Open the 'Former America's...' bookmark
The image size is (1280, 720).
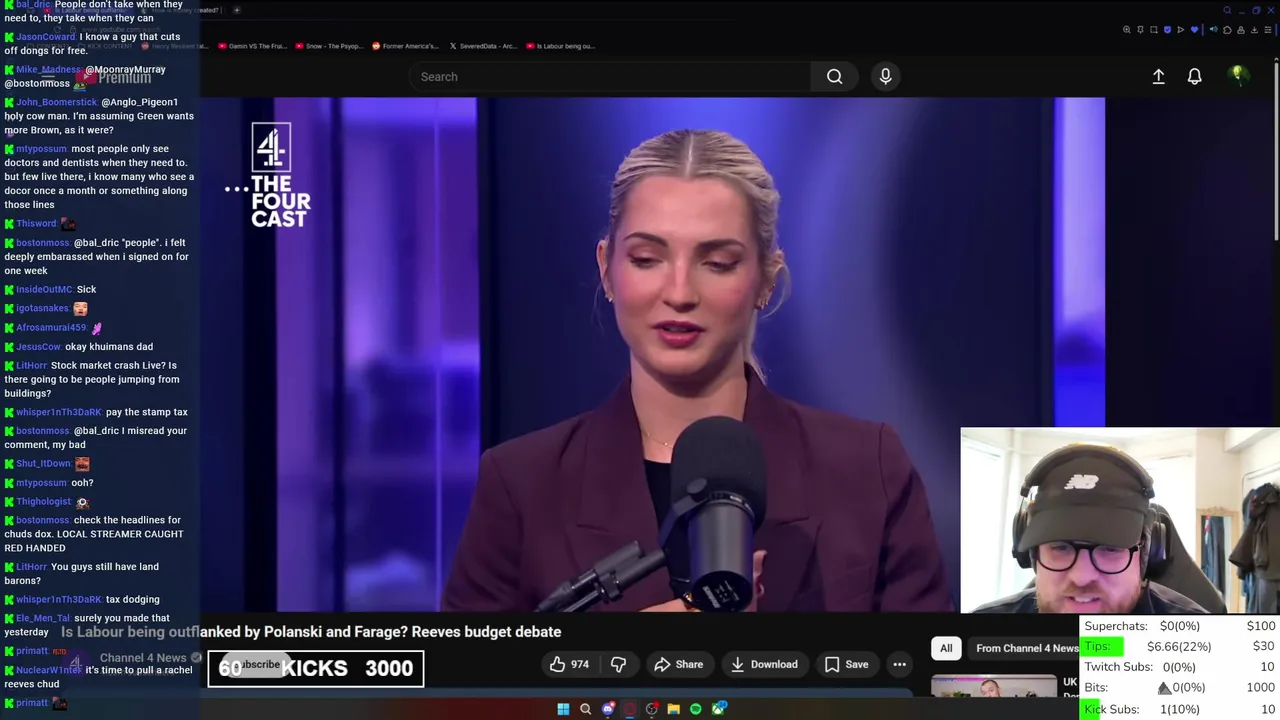coord(405,46)
